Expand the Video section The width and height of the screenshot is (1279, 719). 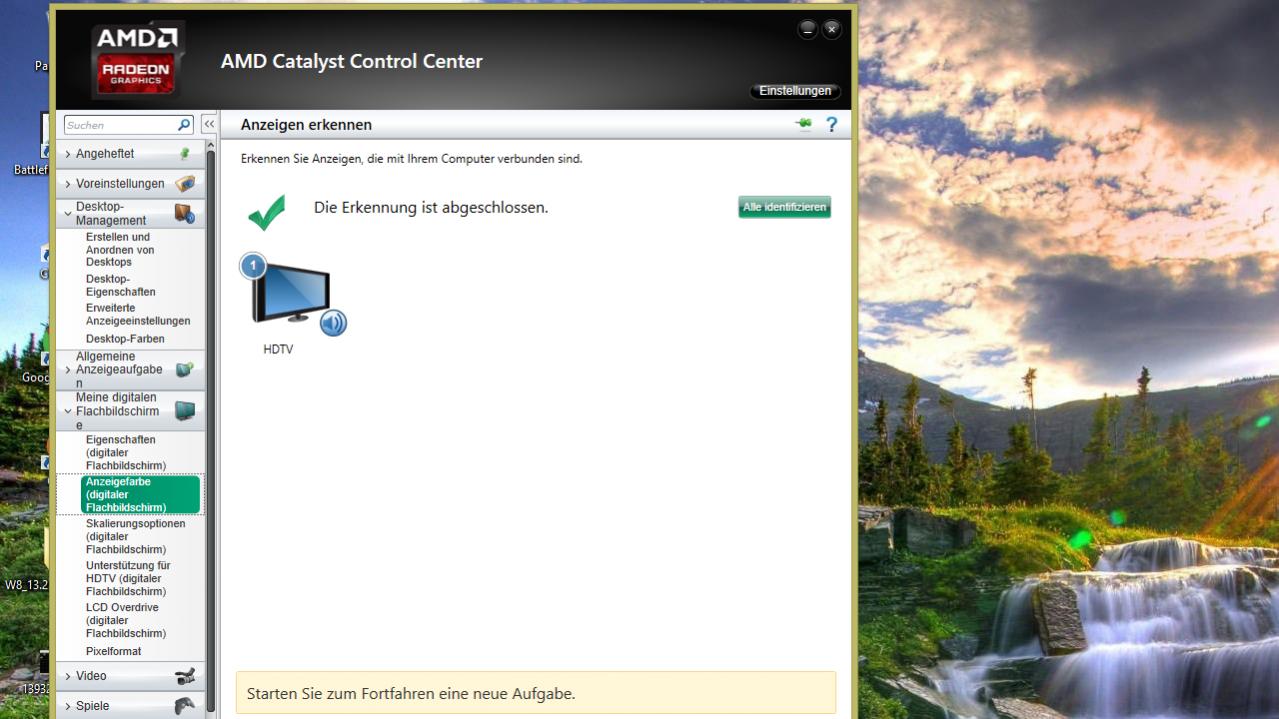[68, 676]
